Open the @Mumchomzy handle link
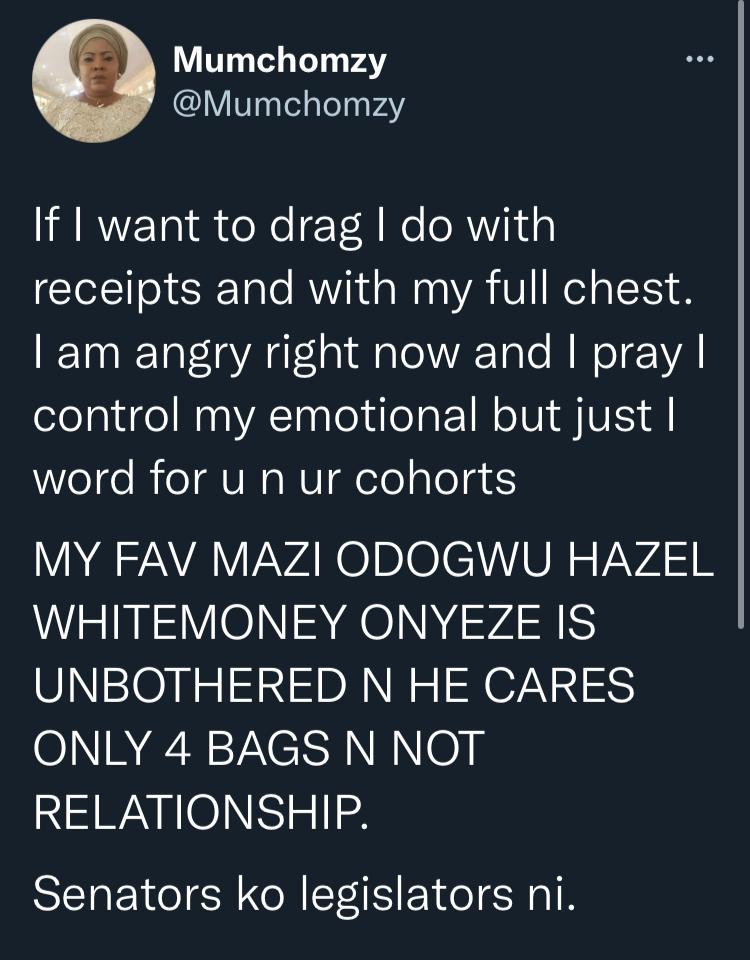Viewport: 750px width, 960px height. point(288,105)
